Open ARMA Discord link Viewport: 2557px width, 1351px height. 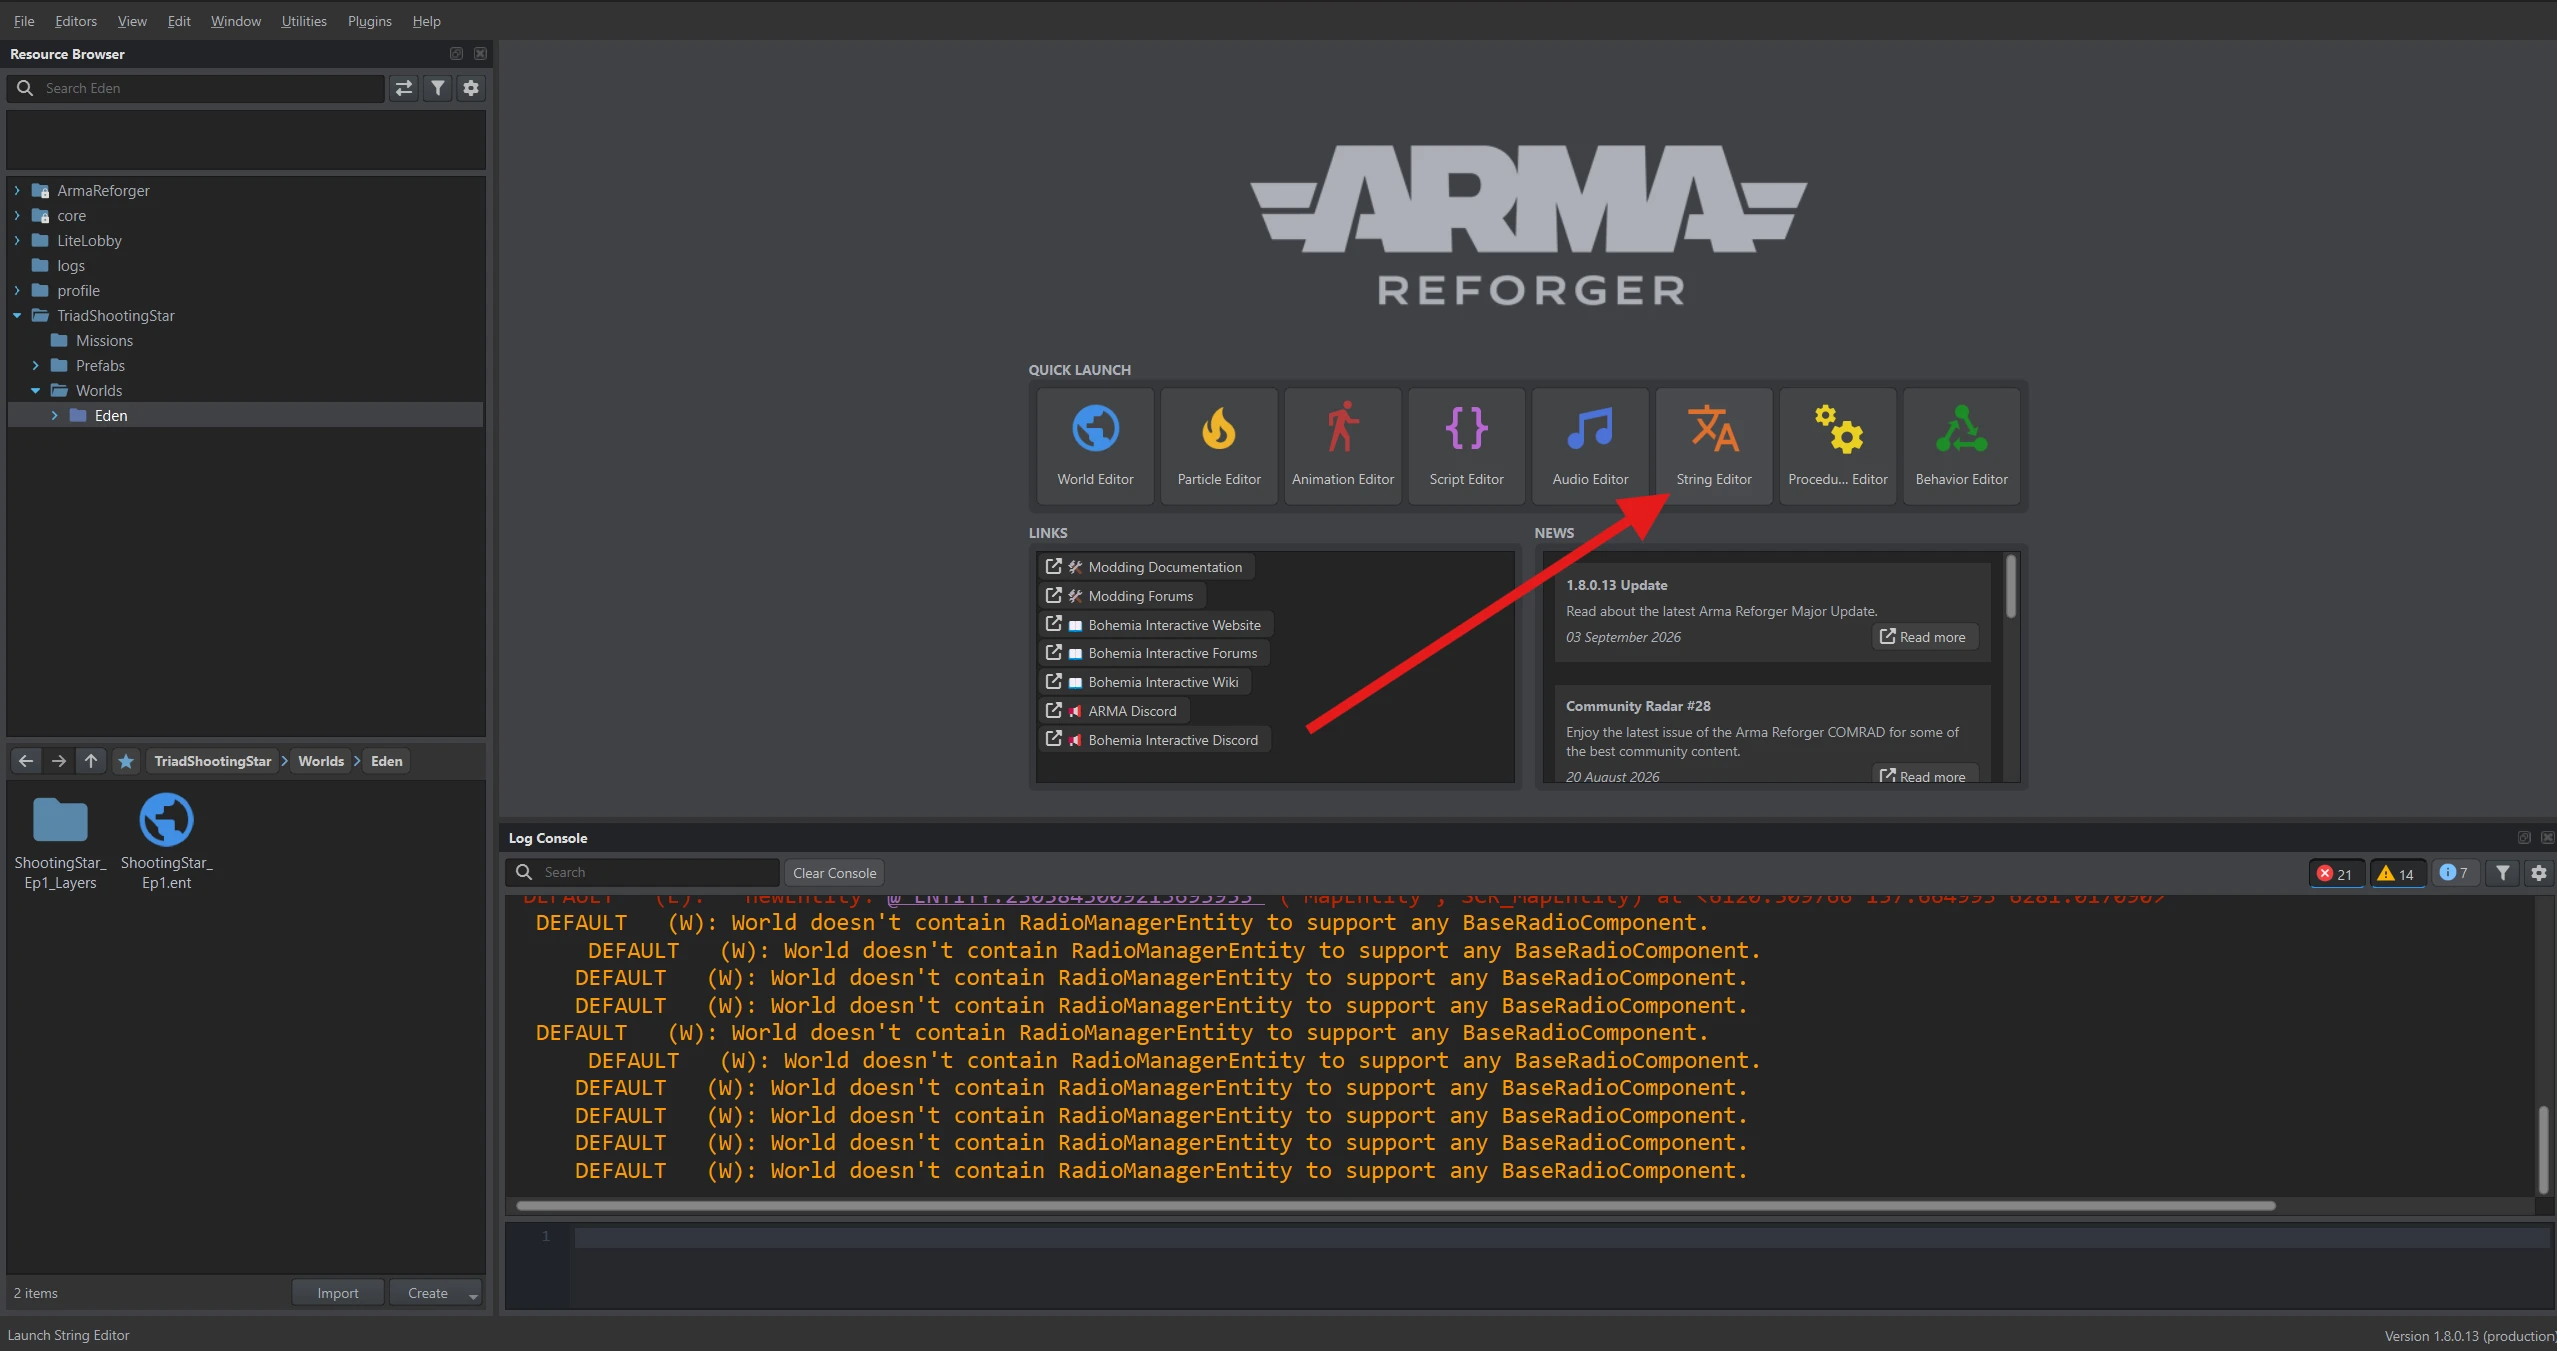1113,711
